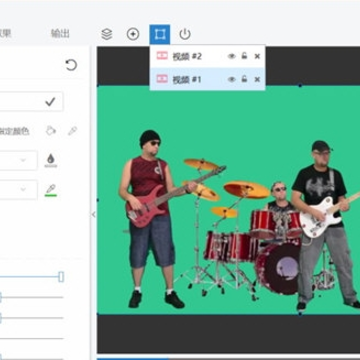Click the paint bucket icon

click(x=51, y=131)
